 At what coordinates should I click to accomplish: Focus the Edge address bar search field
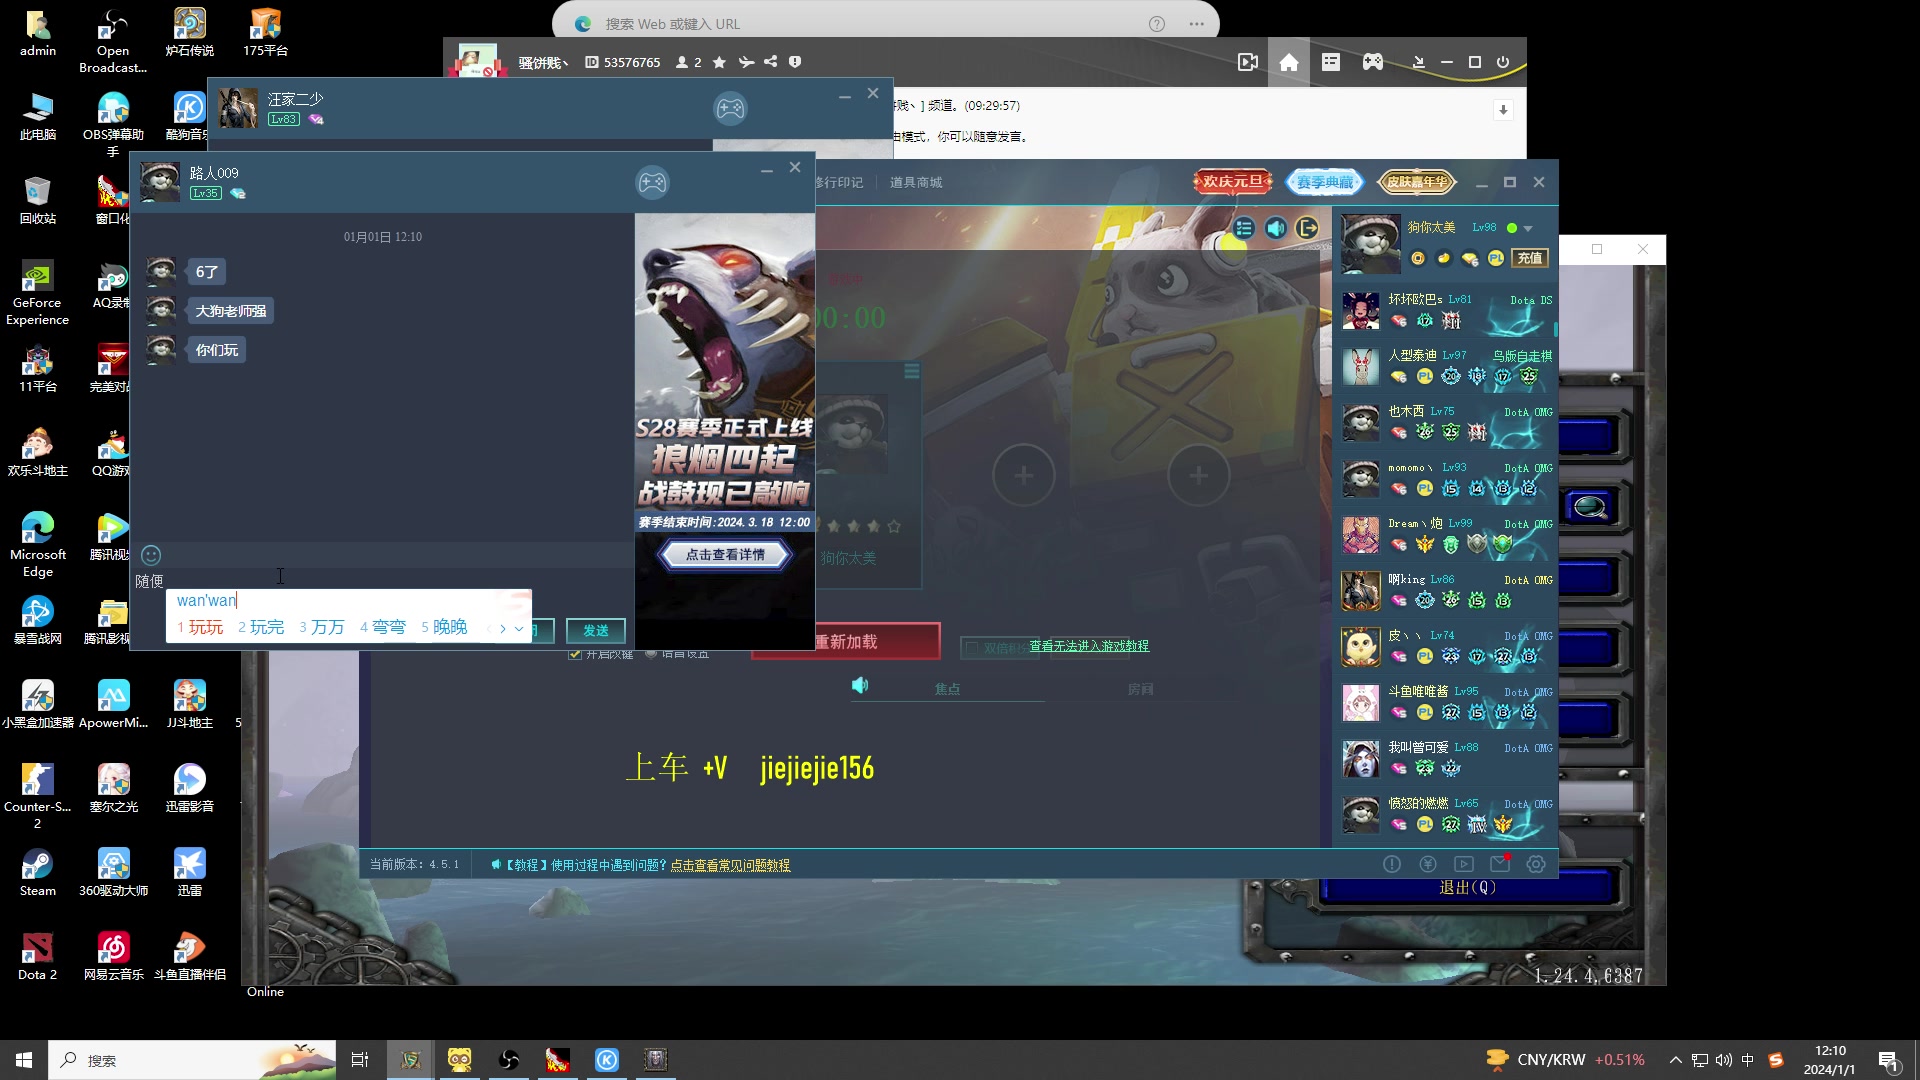[885, 24]
